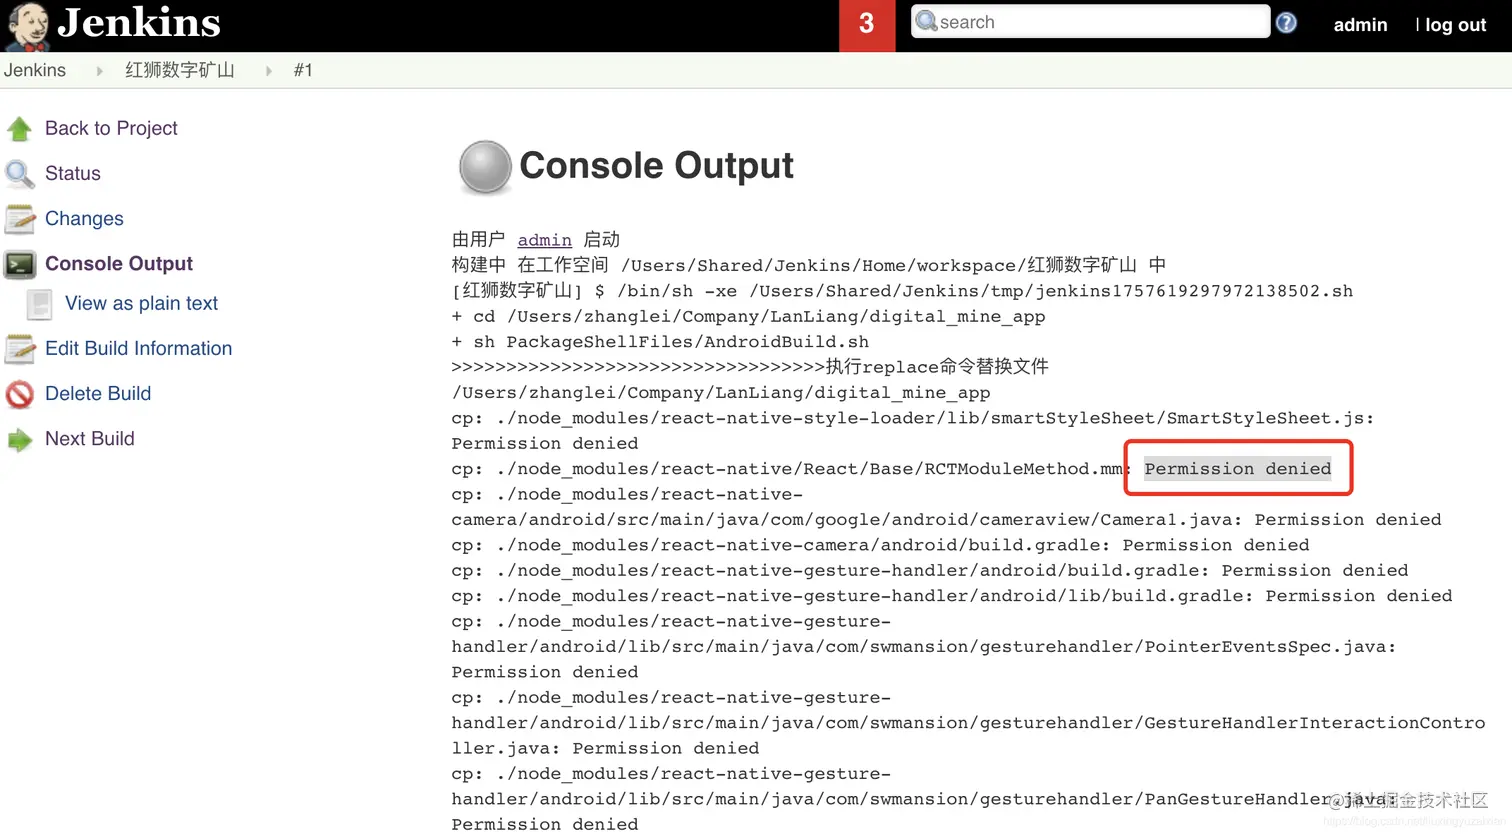Click the green up-arrow Back to Project icon

pos(19,128)
